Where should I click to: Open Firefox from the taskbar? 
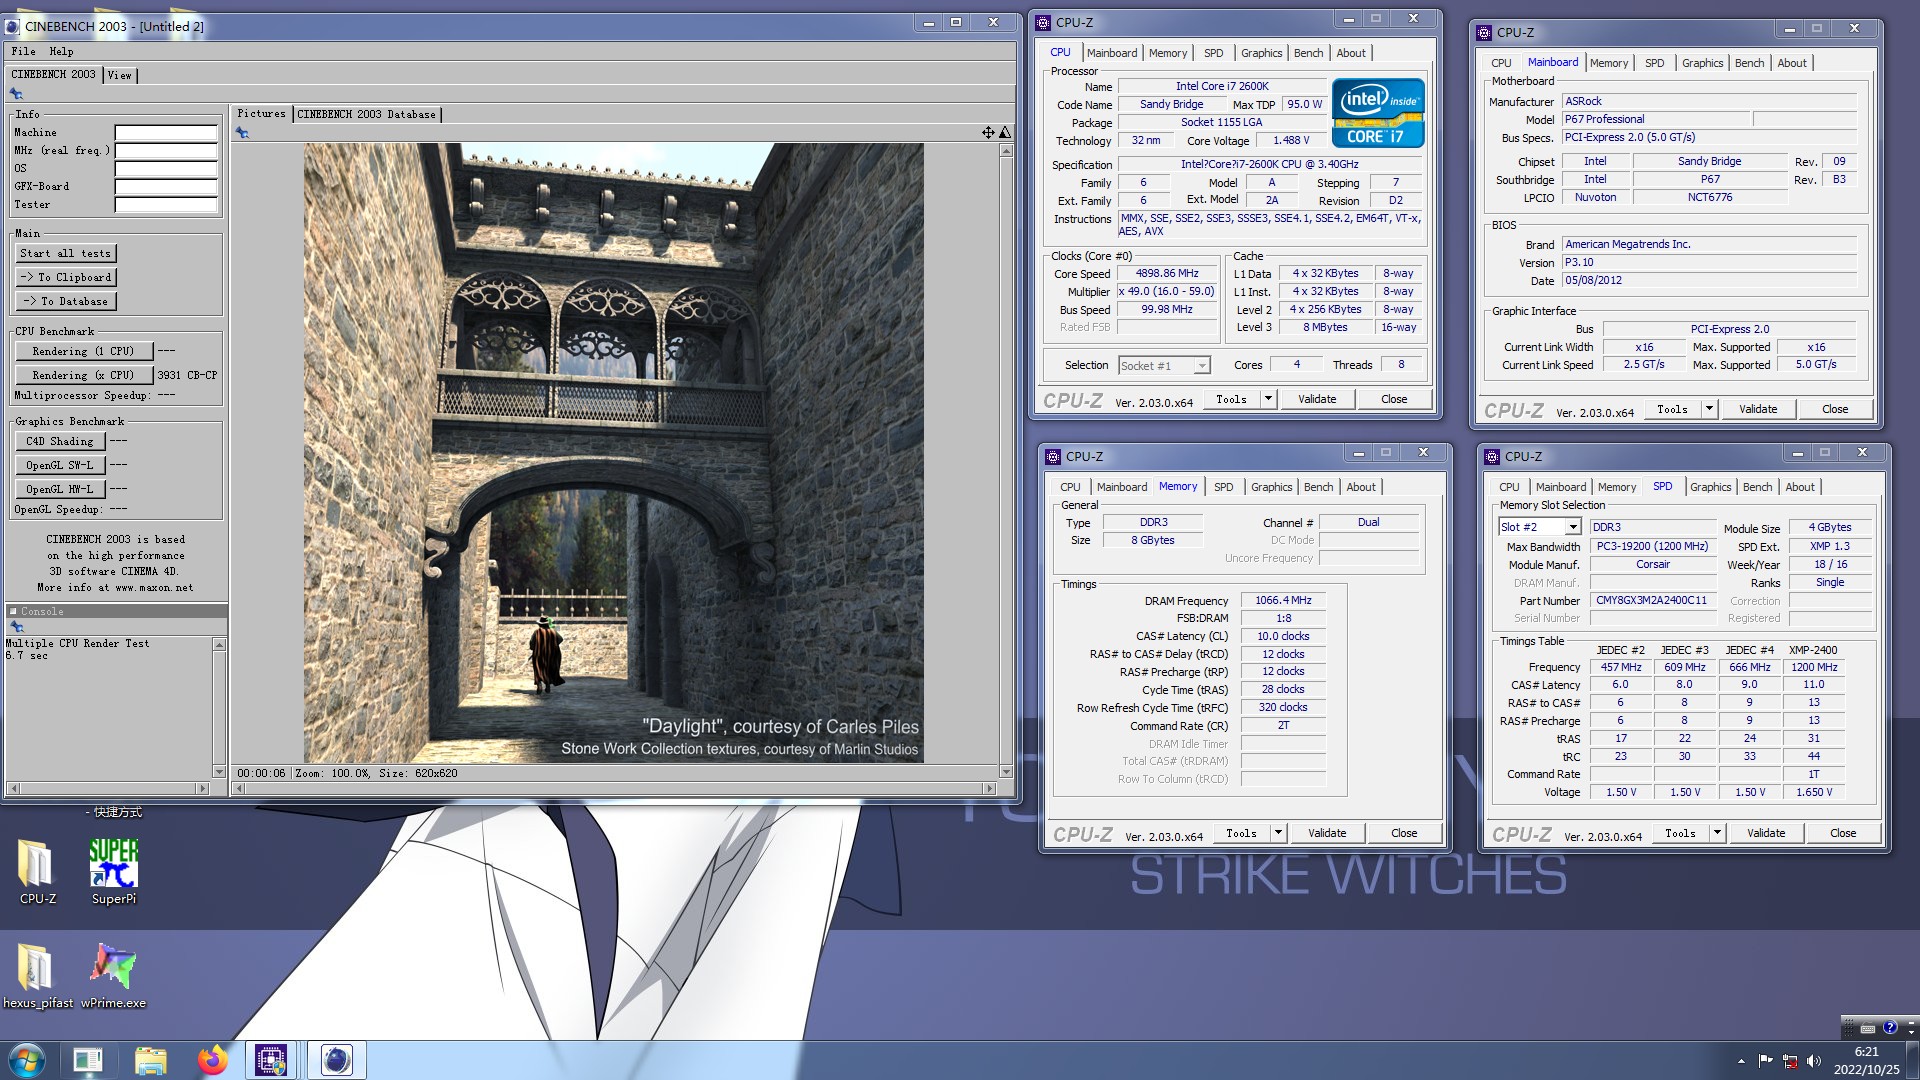pyautogui.click(x=212, y=1060)
